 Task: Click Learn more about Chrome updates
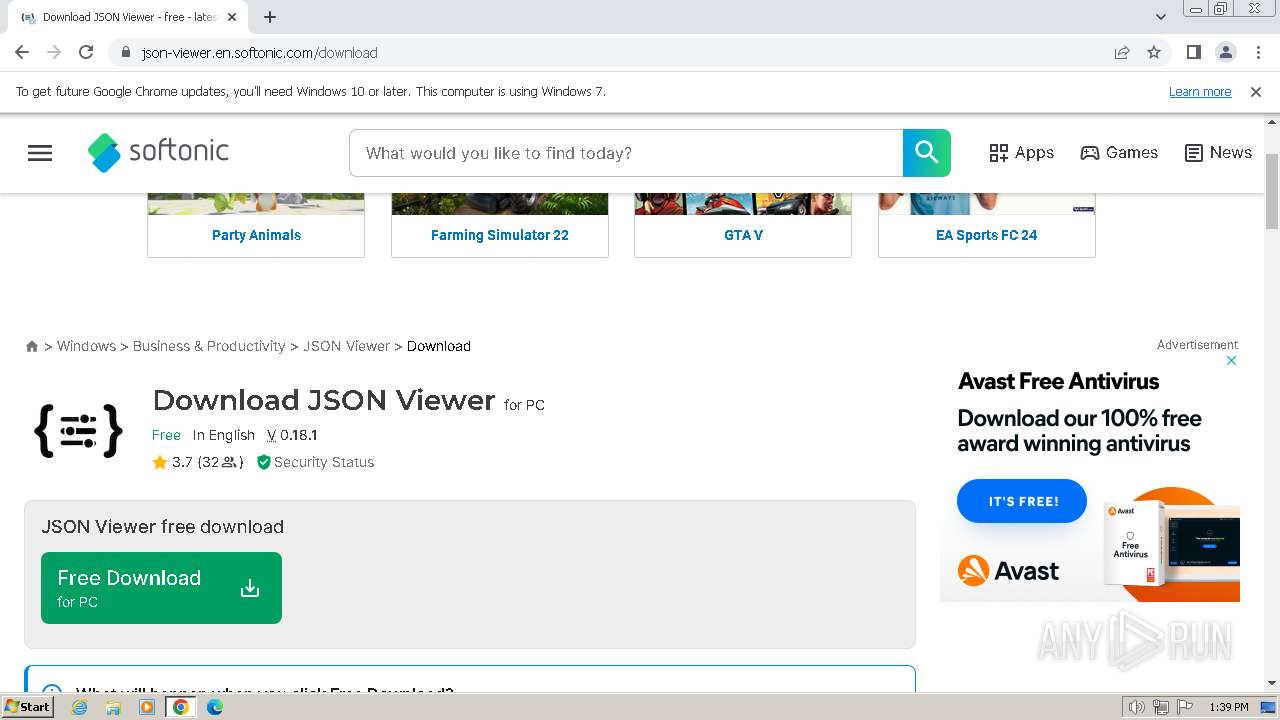(1200, 91)
